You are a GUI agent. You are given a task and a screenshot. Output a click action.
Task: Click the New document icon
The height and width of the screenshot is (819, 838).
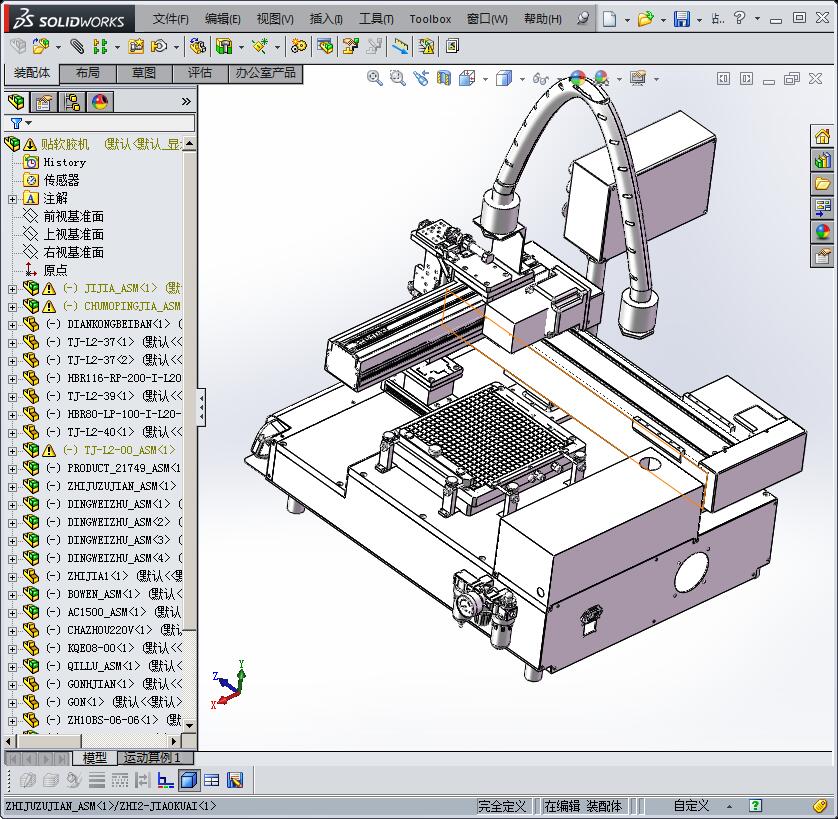[x=609, y=19]
